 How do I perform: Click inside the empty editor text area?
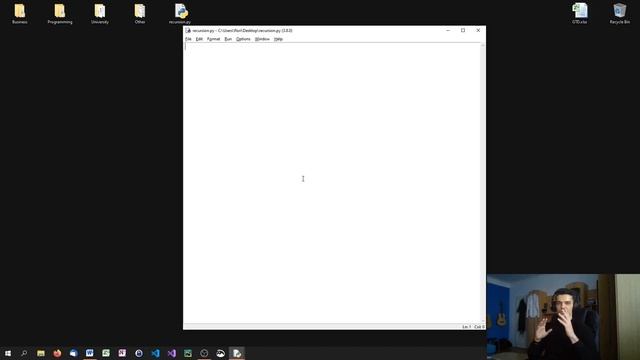[332, 183]
